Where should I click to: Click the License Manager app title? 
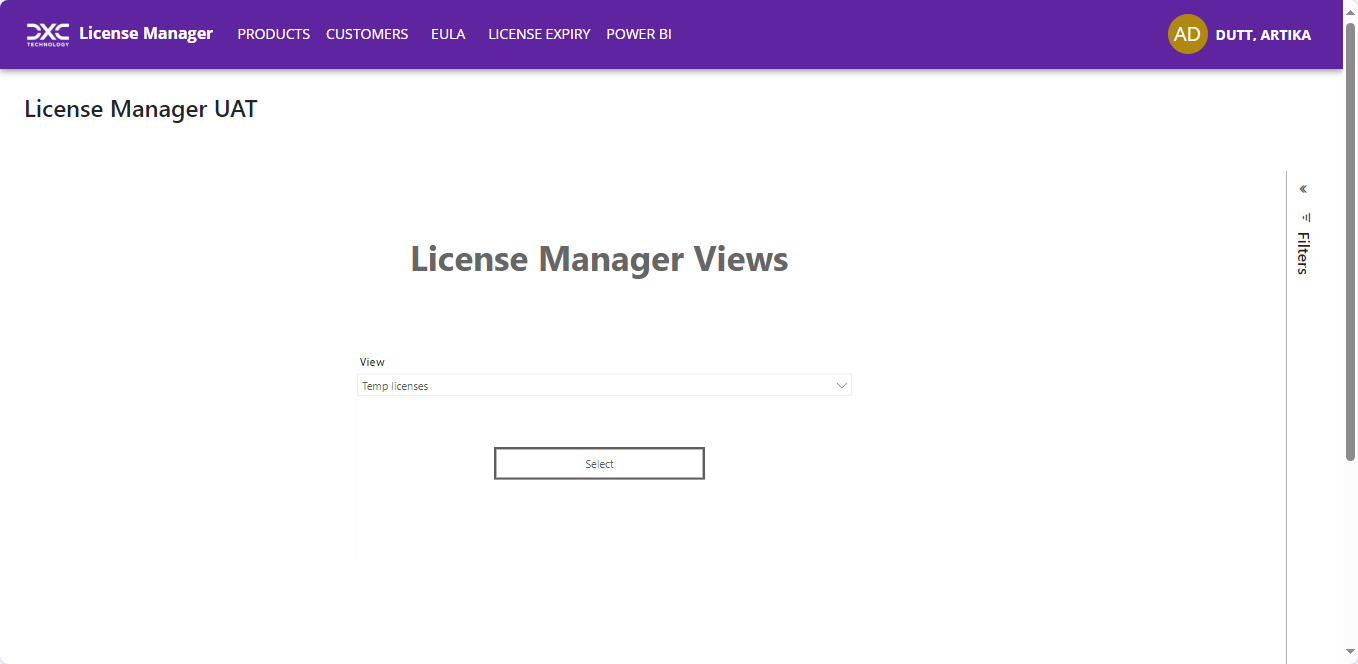click(146, 34)
